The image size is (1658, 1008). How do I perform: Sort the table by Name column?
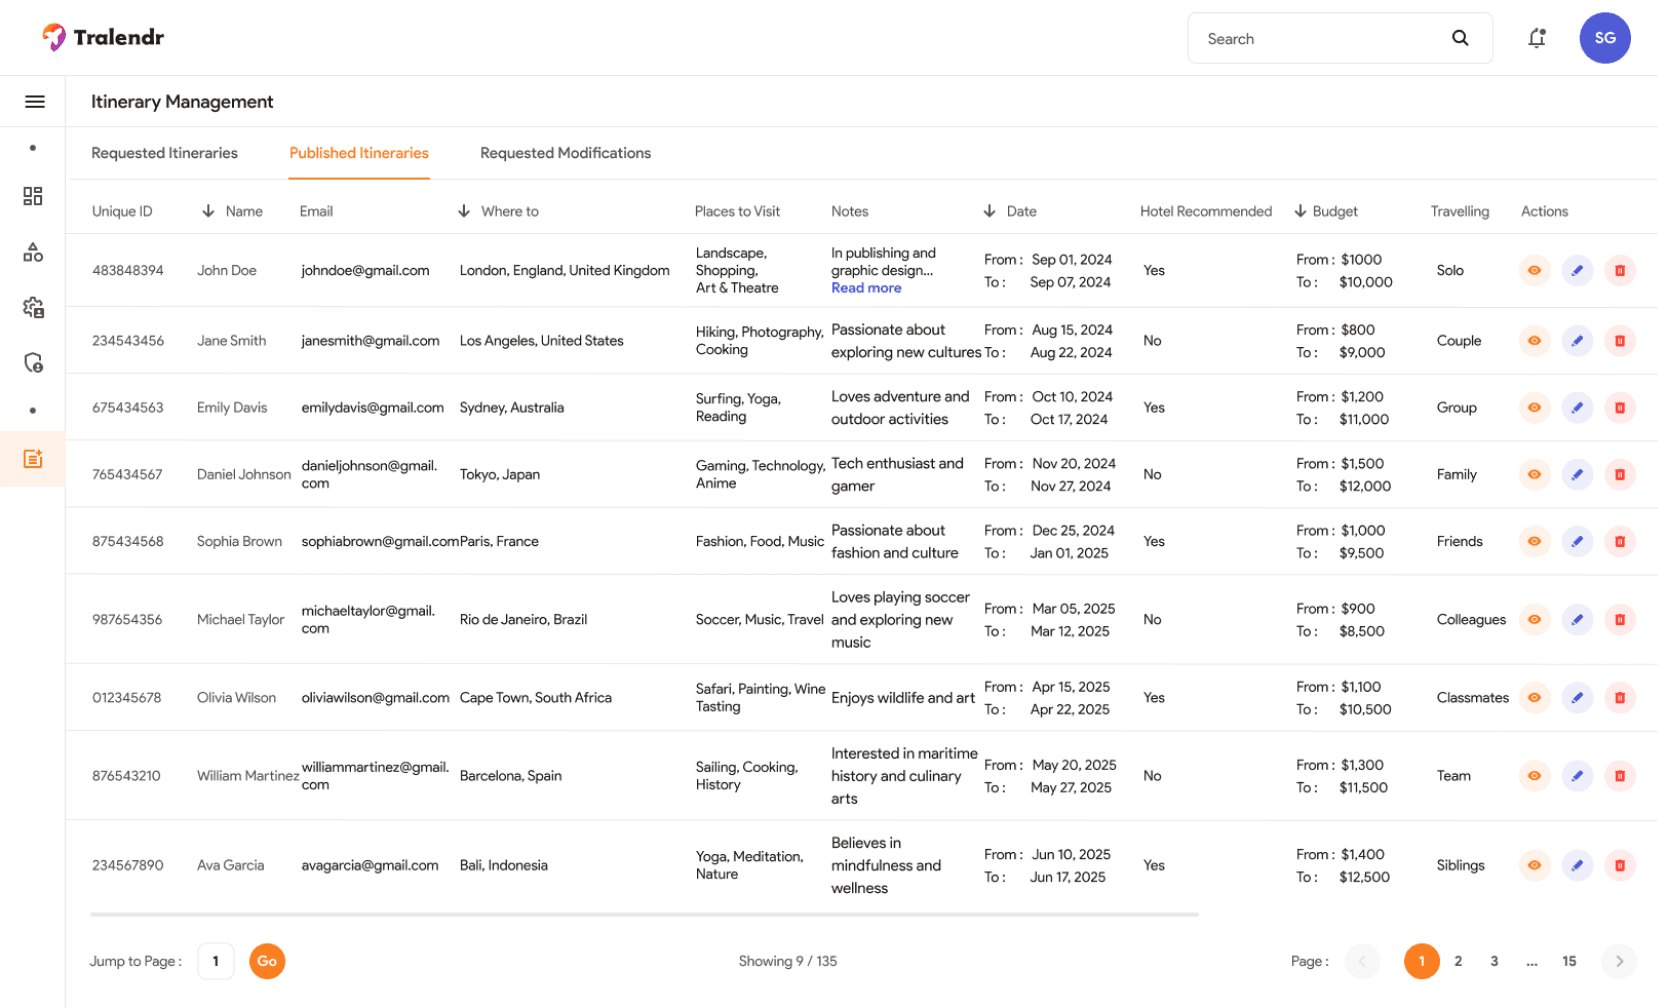pos(208,211)
